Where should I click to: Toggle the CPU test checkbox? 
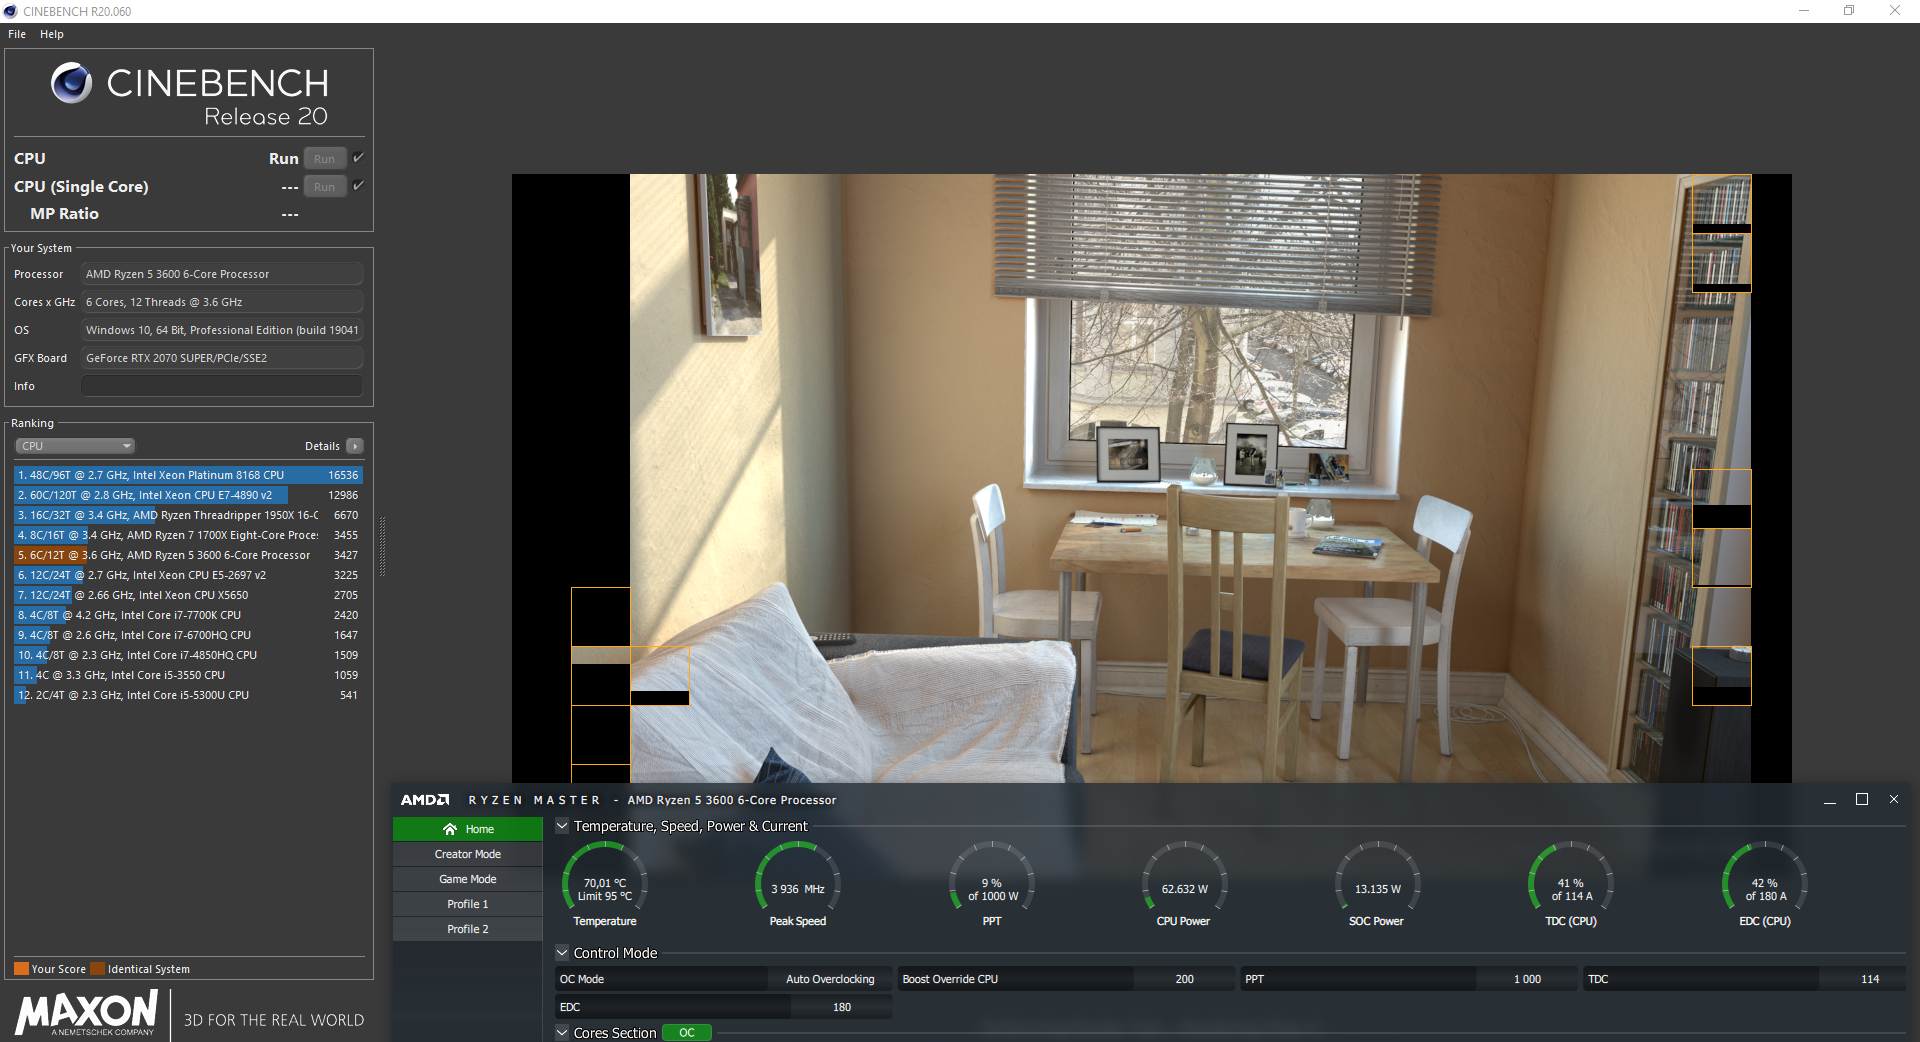358,158
